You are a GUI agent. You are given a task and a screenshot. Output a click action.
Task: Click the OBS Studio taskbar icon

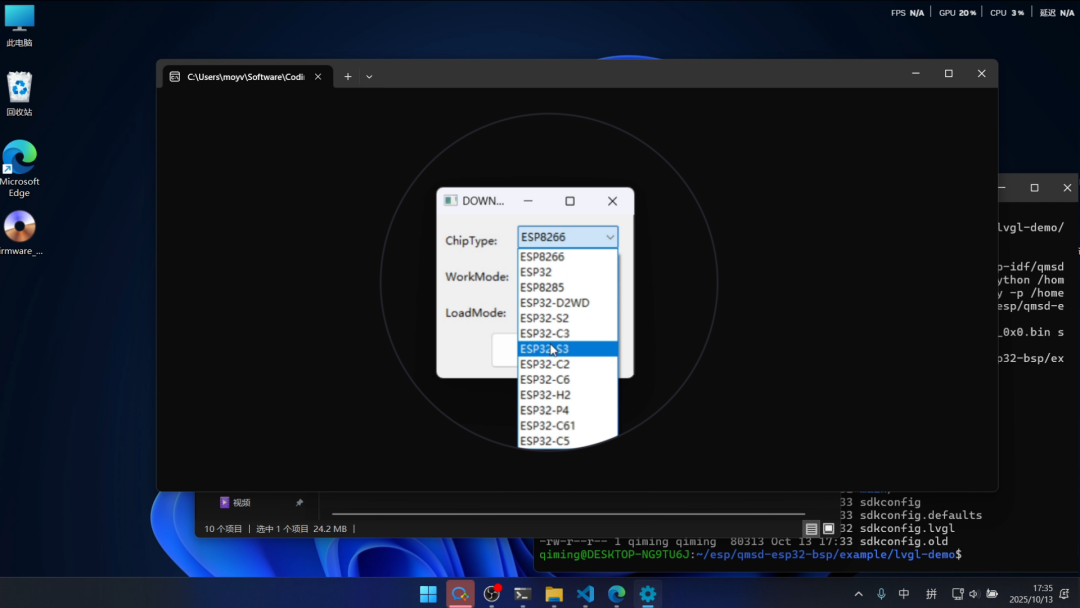point(491,594)
